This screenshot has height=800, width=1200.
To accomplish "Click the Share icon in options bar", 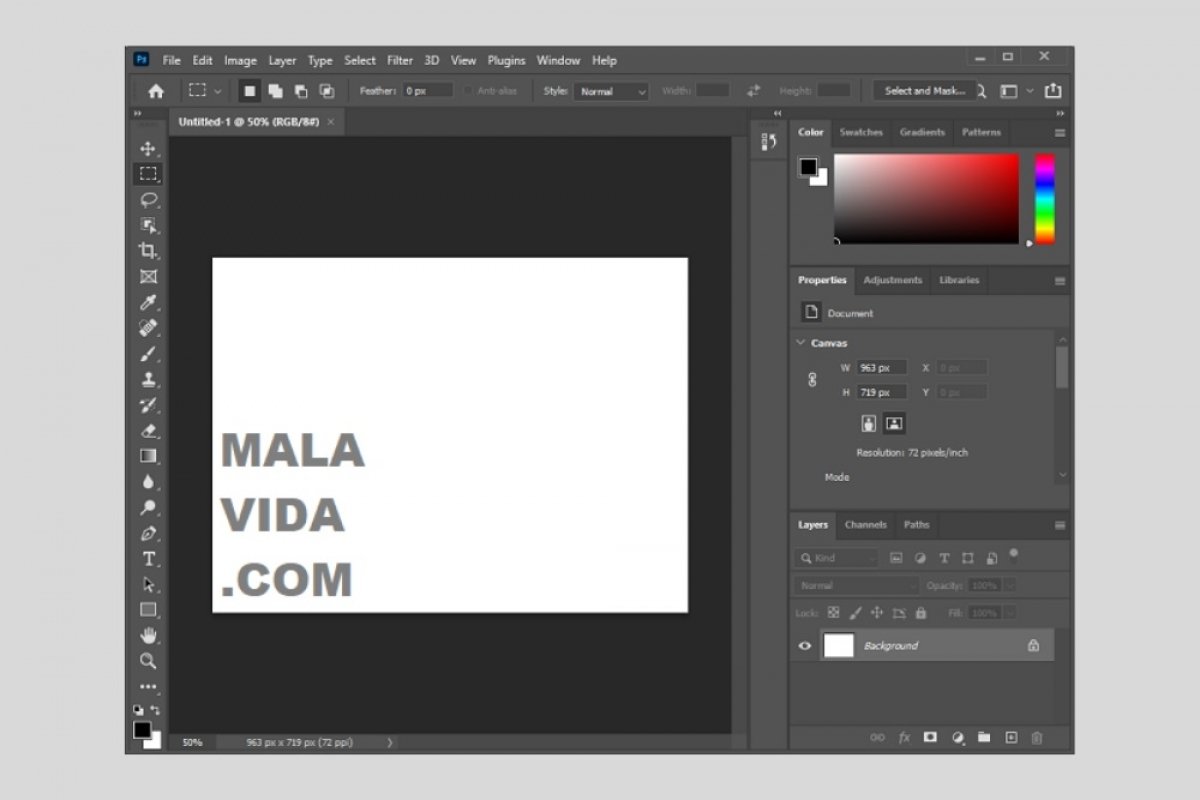I will pos(1053,91).
